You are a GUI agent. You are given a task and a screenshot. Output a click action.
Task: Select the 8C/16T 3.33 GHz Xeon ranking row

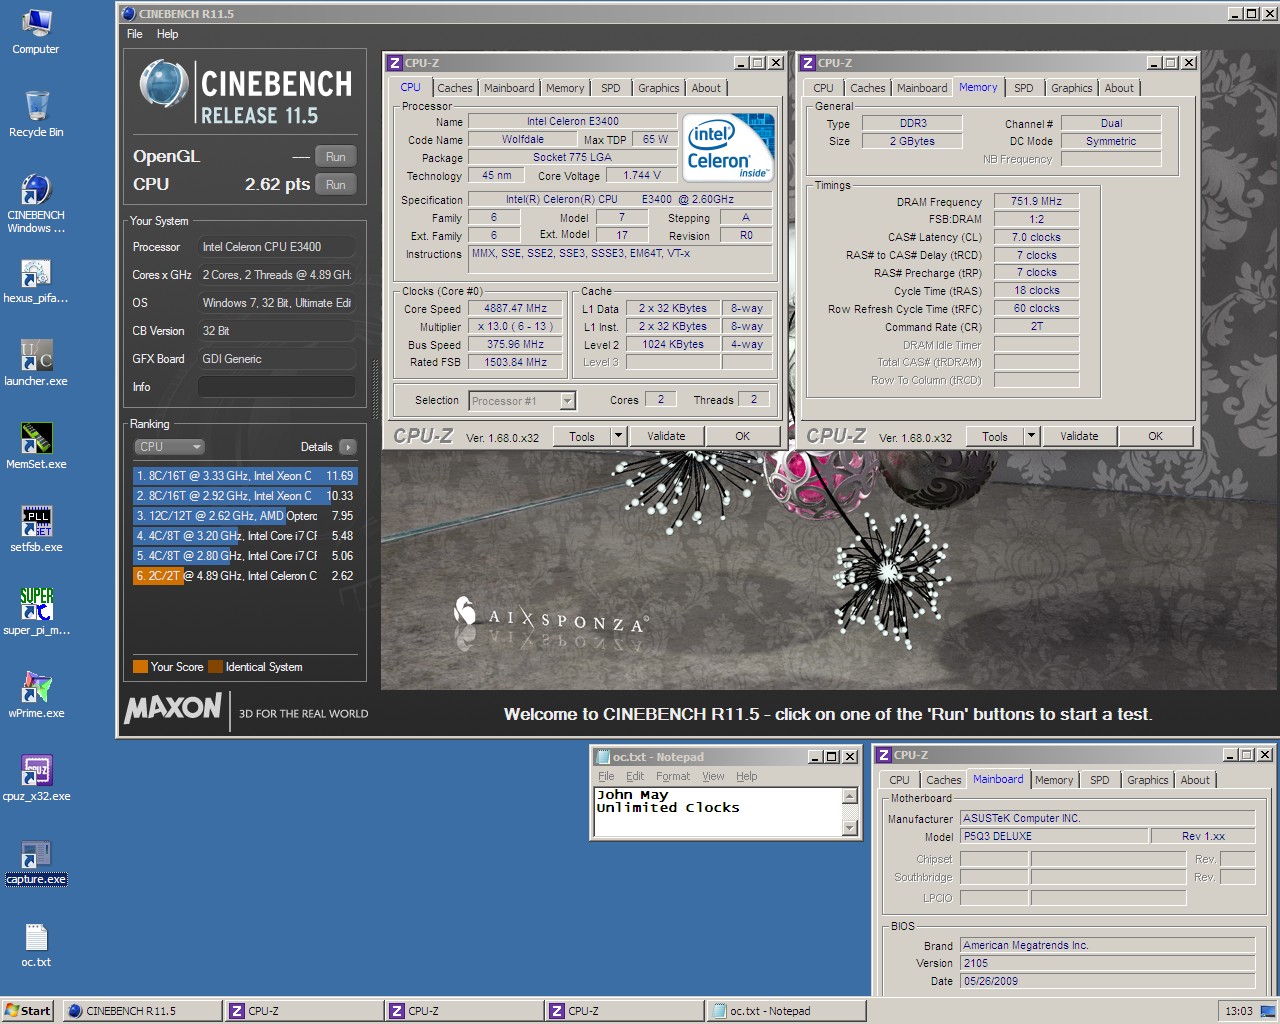point(245,476)
